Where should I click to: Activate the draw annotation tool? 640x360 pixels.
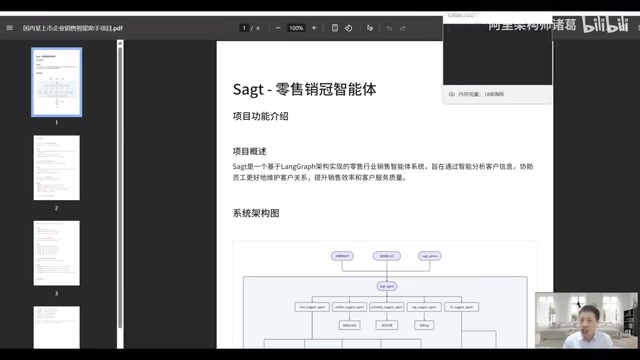[370, 28]
